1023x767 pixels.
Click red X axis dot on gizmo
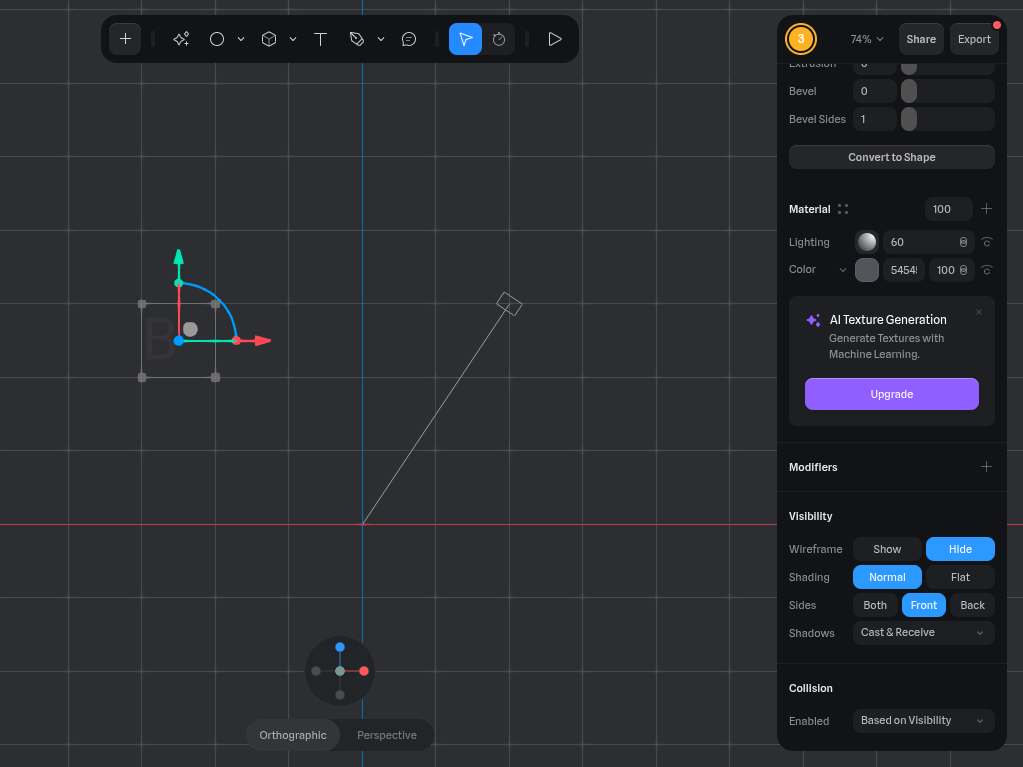[364, 671]
